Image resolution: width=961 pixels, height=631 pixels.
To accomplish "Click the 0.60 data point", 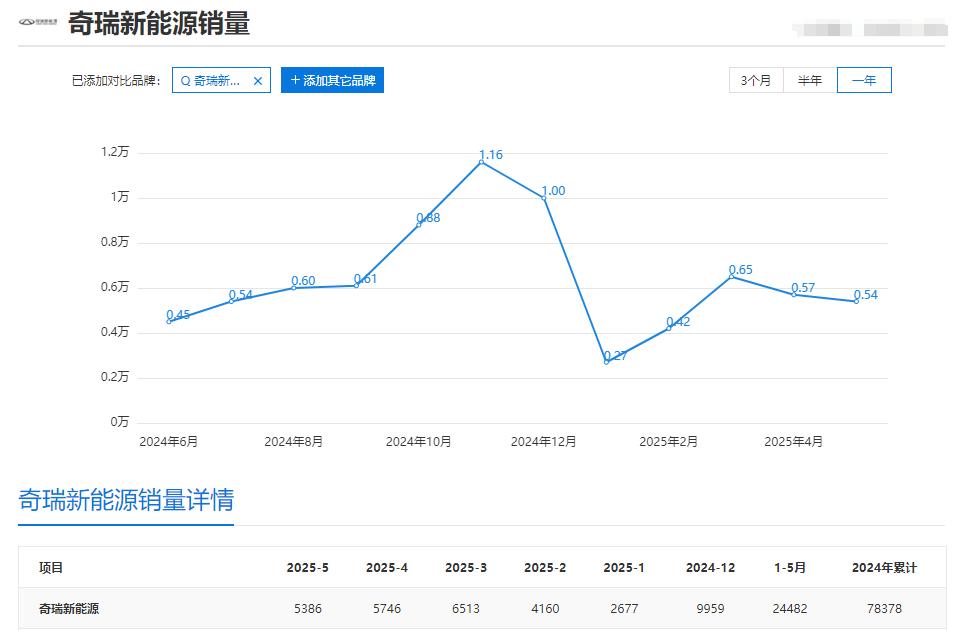I will pyautogui.click(x=294, y=288).
